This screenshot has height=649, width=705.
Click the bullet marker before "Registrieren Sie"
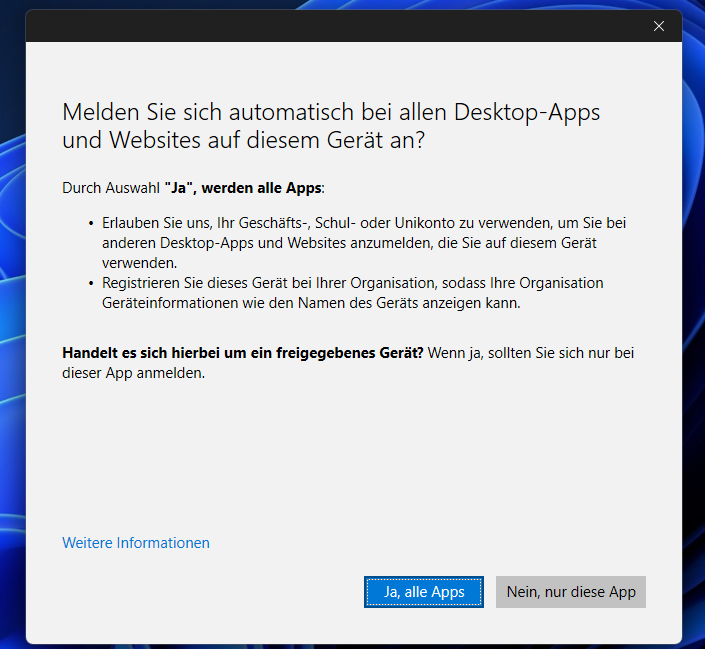[91, 283]
